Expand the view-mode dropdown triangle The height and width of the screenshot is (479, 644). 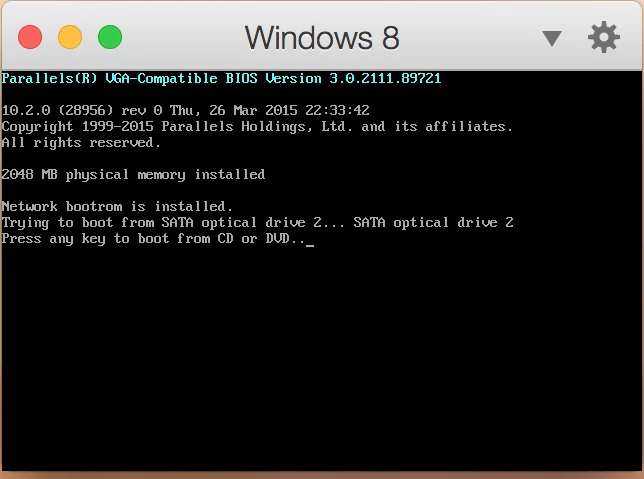[552, 39]
